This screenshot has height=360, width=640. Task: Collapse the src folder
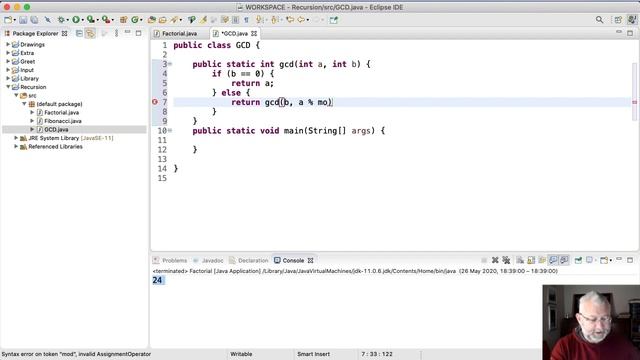pyautogui.click(x=16, y=96)
